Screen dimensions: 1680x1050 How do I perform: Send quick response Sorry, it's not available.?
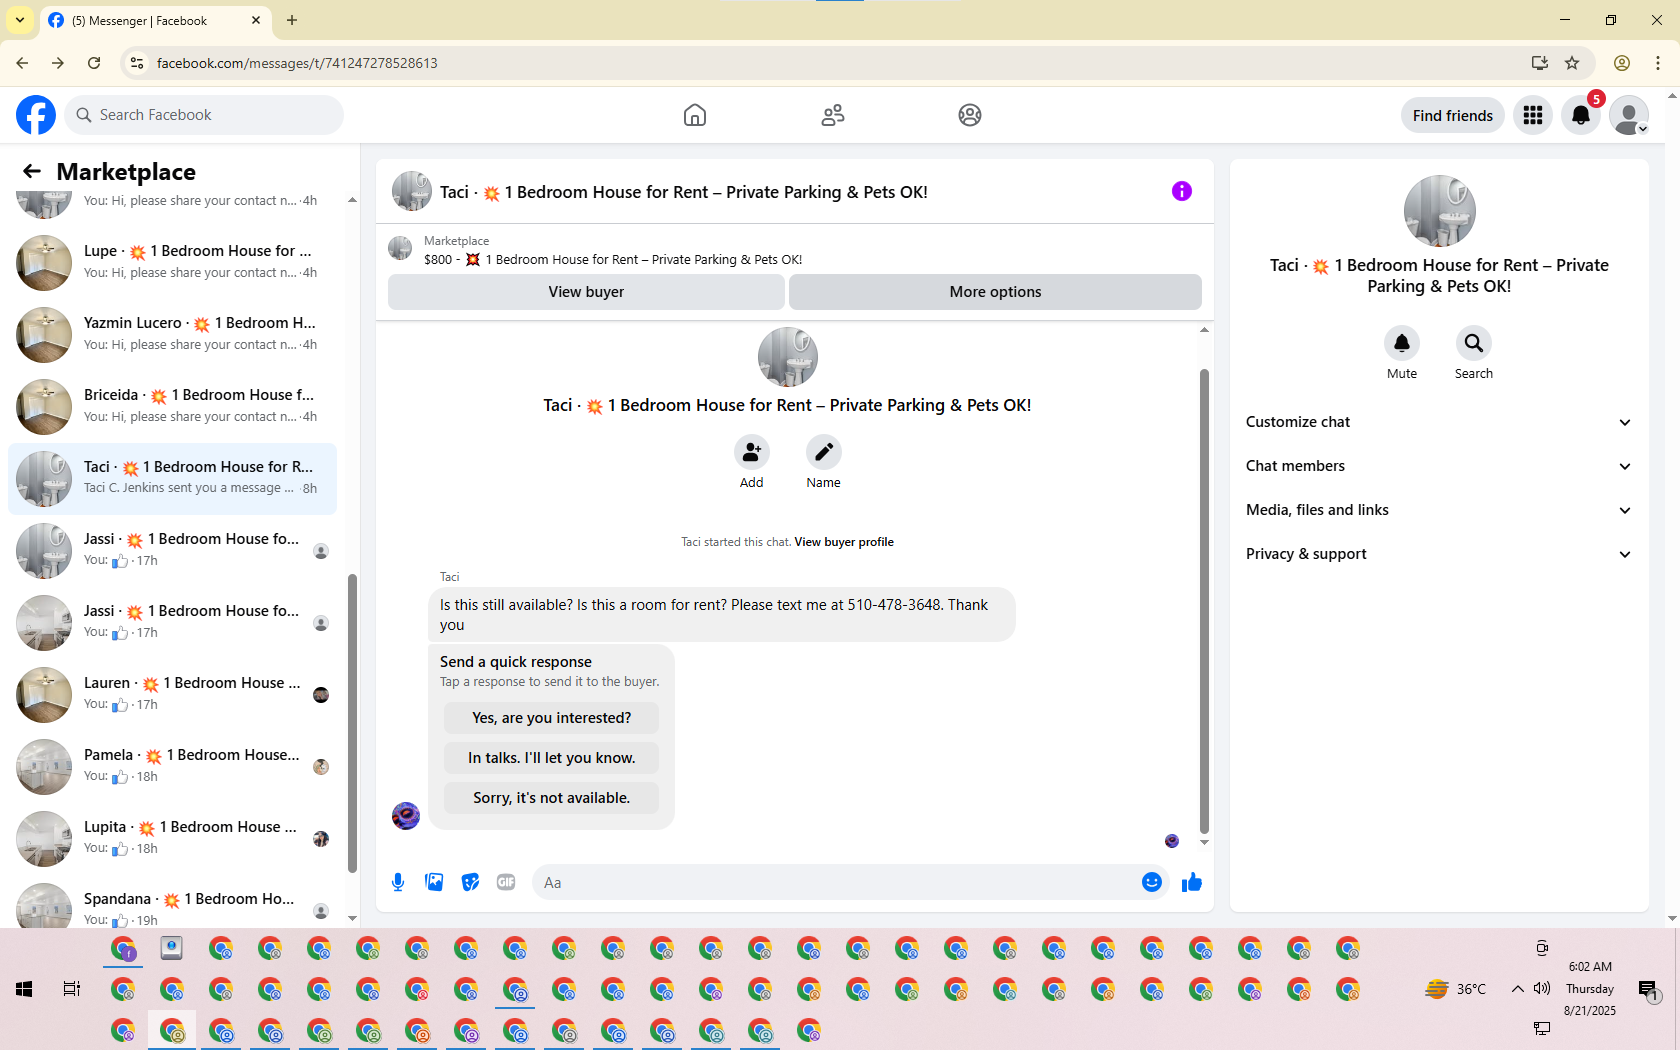click(551, 798)
